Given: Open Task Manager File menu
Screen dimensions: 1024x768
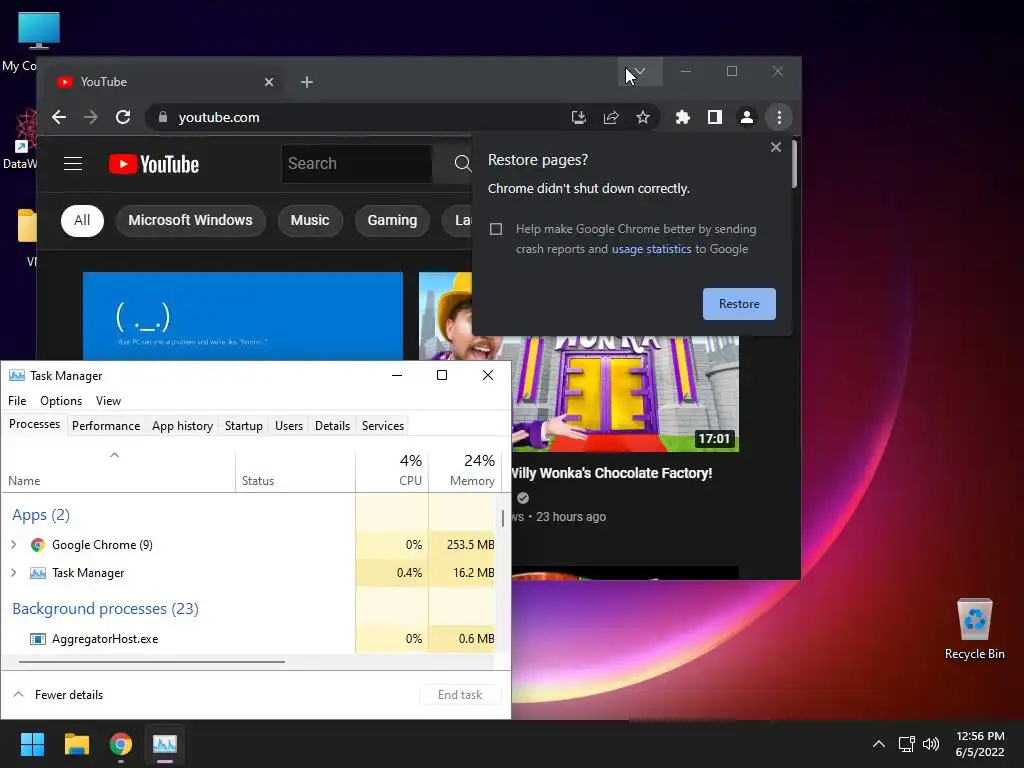Looking at the screenshot, I should click(x=17, y=400).
